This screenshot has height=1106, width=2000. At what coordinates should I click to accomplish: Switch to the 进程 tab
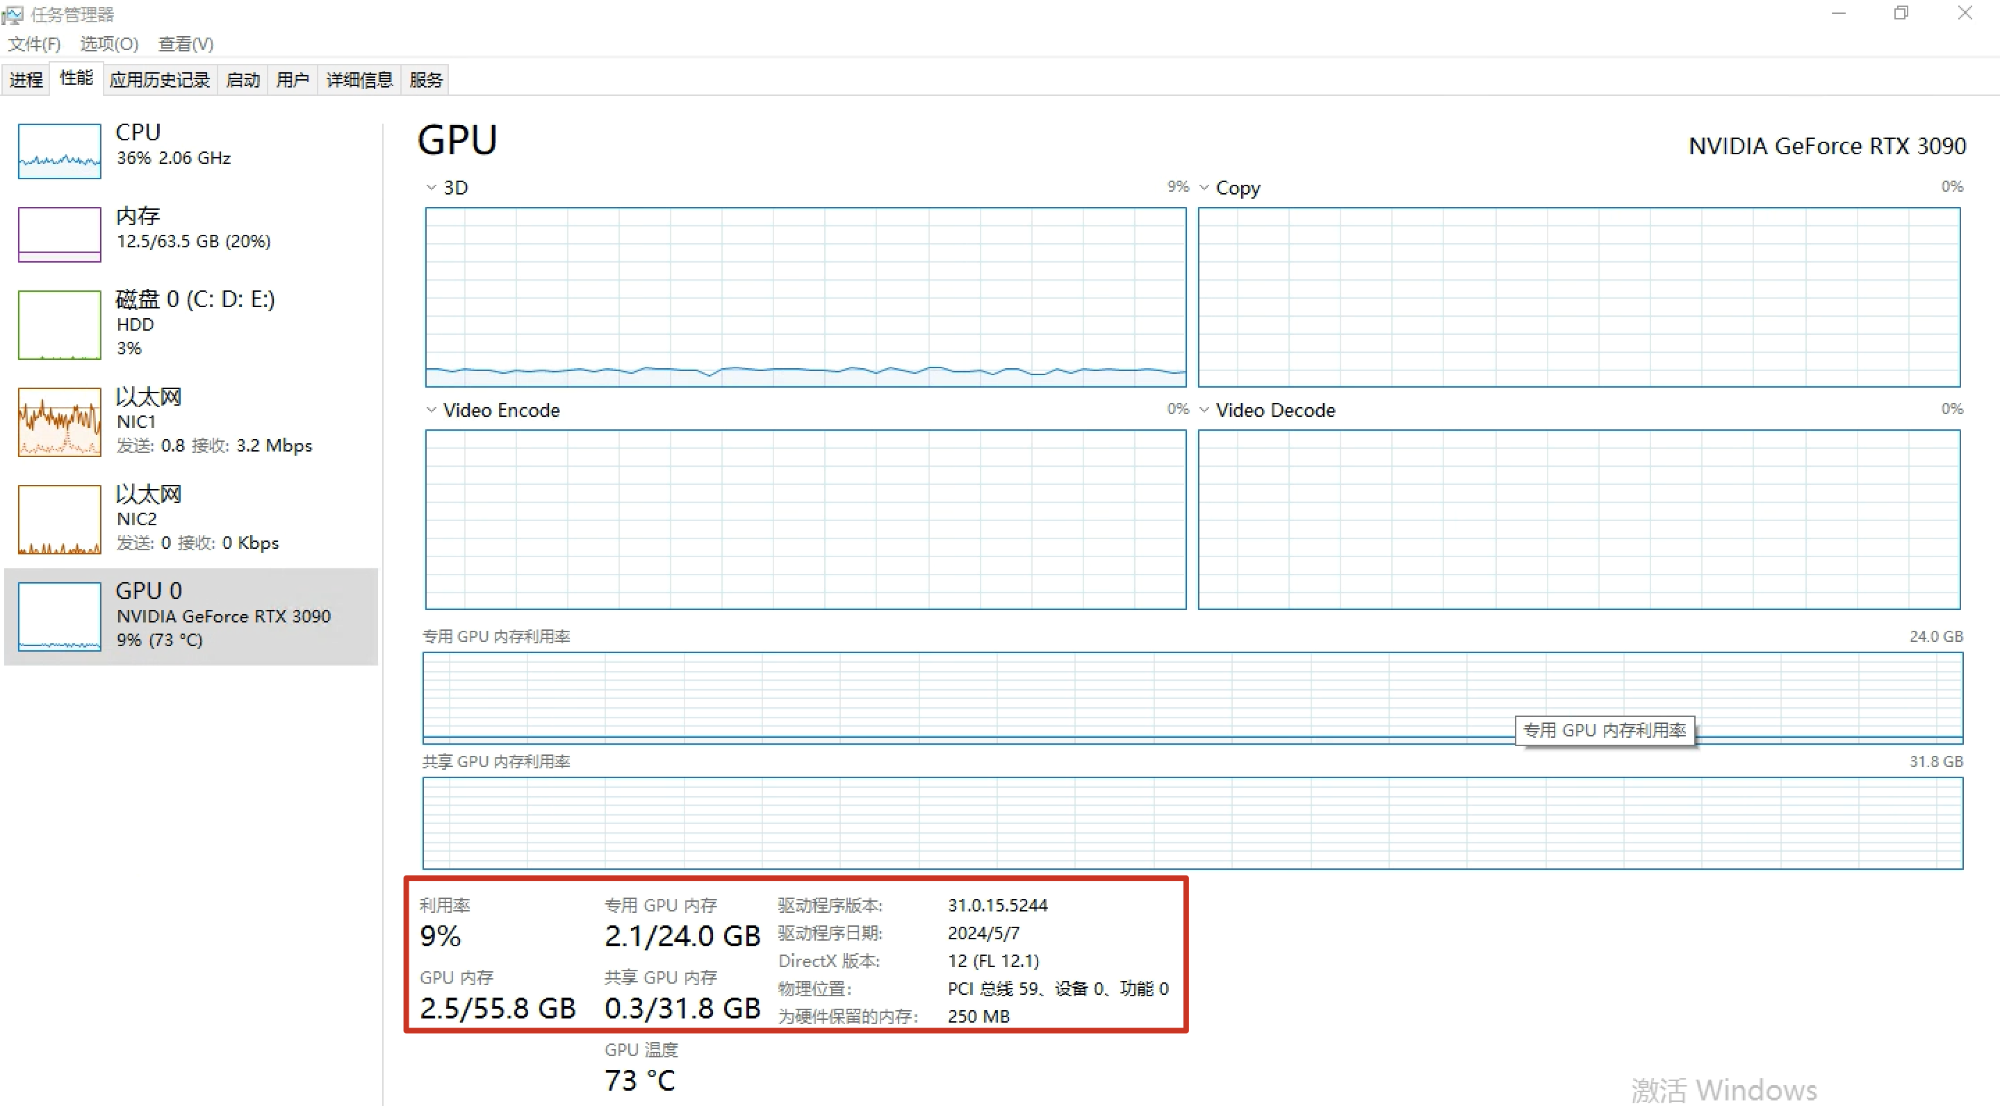point(26,80)
